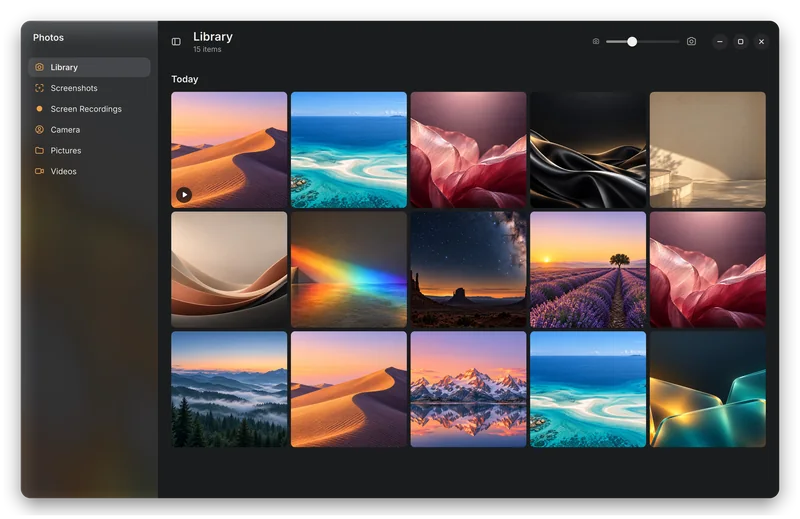Image resolution: width=800 pixels, height=519 pixels.
Task: Open the teal and gold glass photo
Action: pyautogui.click(x=708, y=389)
